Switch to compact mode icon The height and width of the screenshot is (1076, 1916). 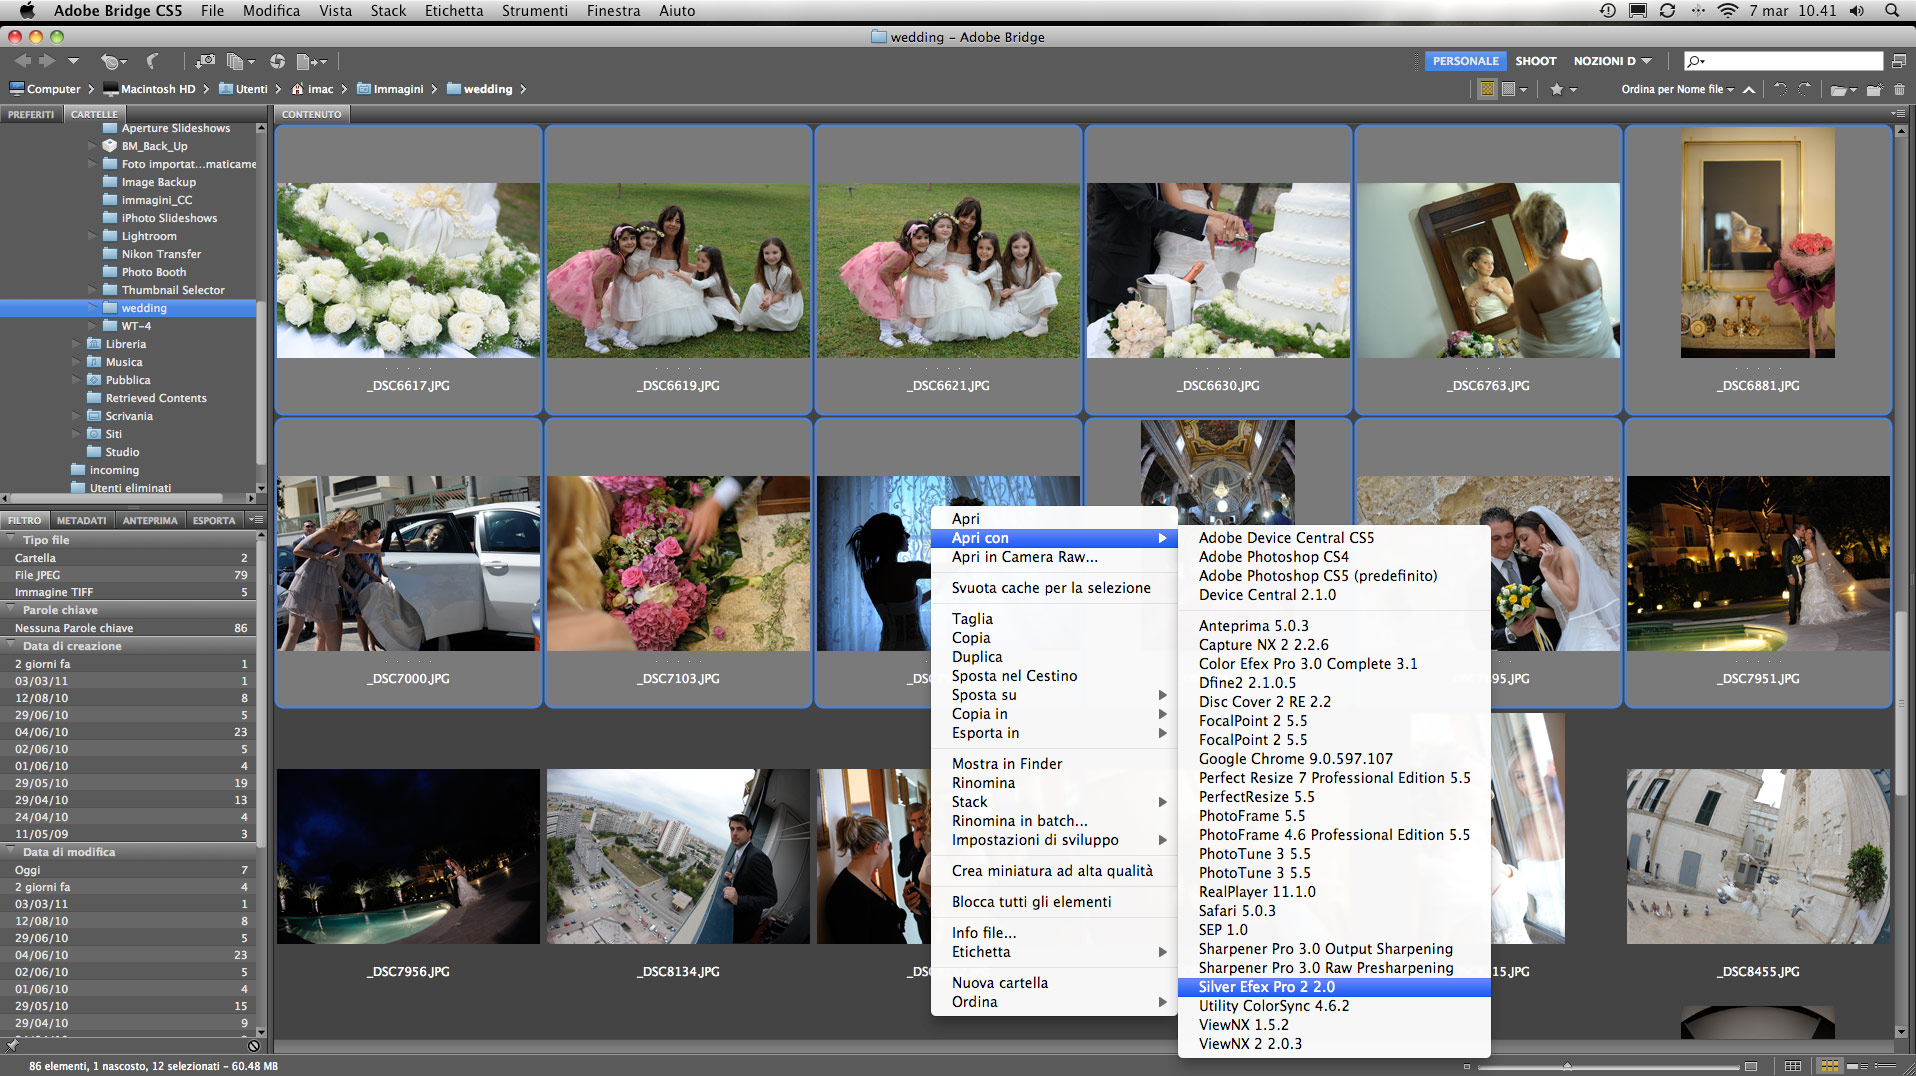1898,61
